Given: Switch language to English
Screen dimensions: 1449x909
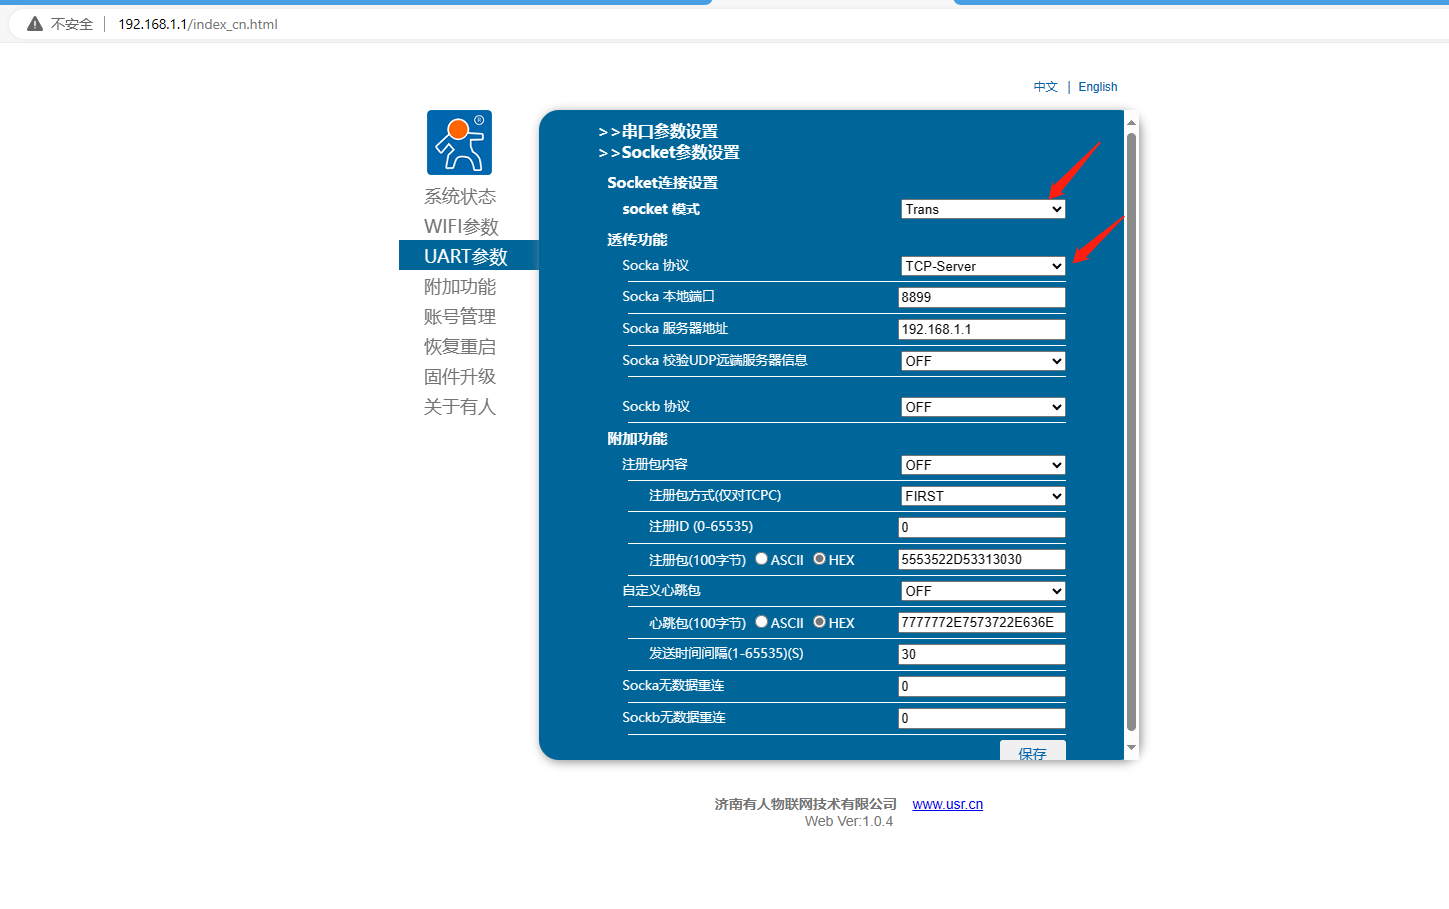Looking at the screenshot, I should (1097, 87).
